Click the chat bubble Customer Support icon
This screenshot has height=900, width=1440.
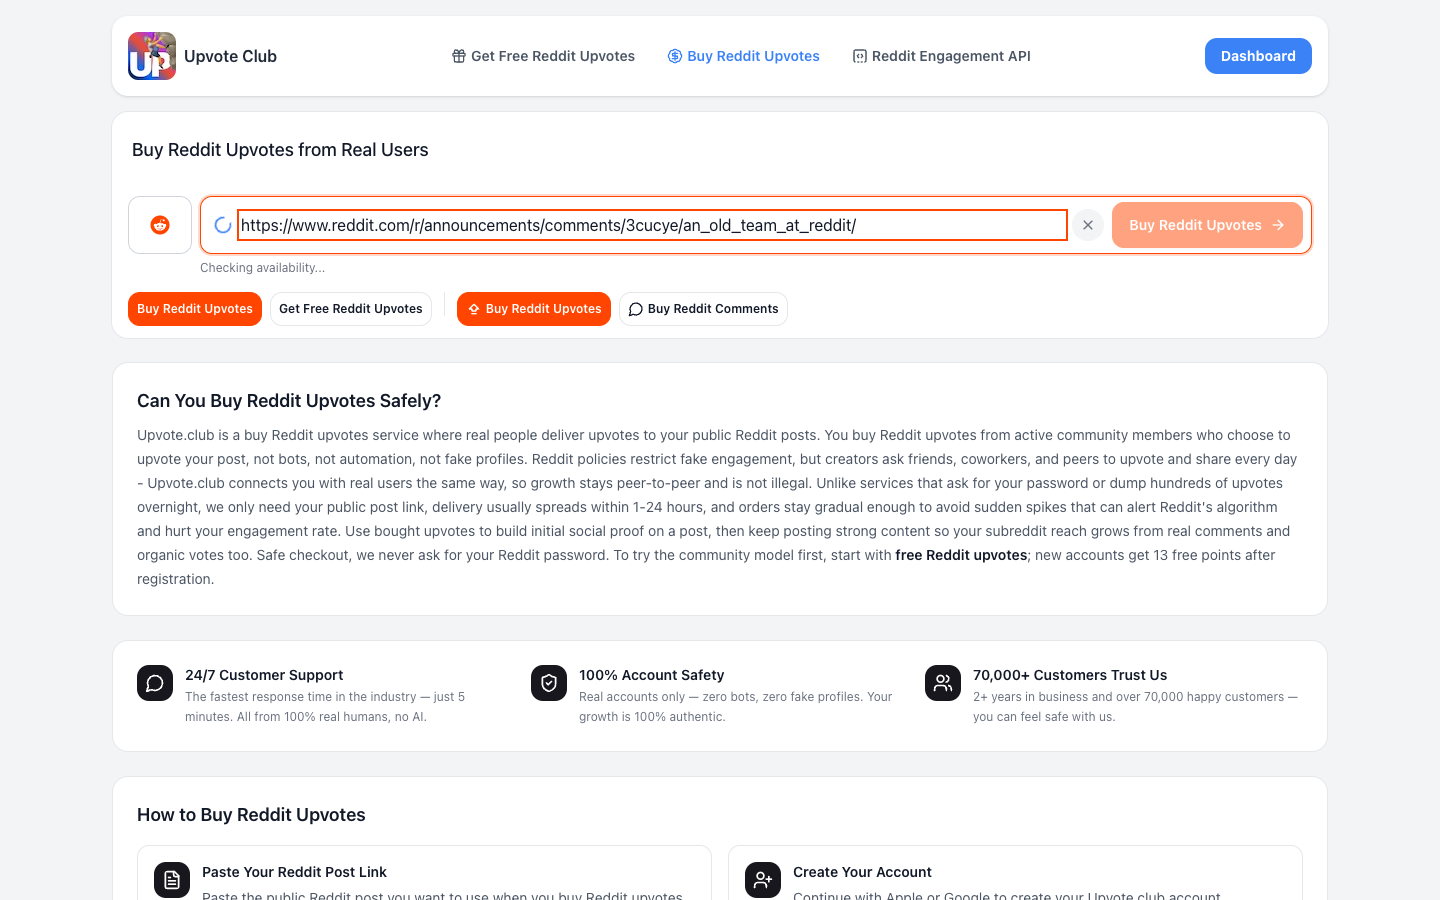(x=155, y=683)
